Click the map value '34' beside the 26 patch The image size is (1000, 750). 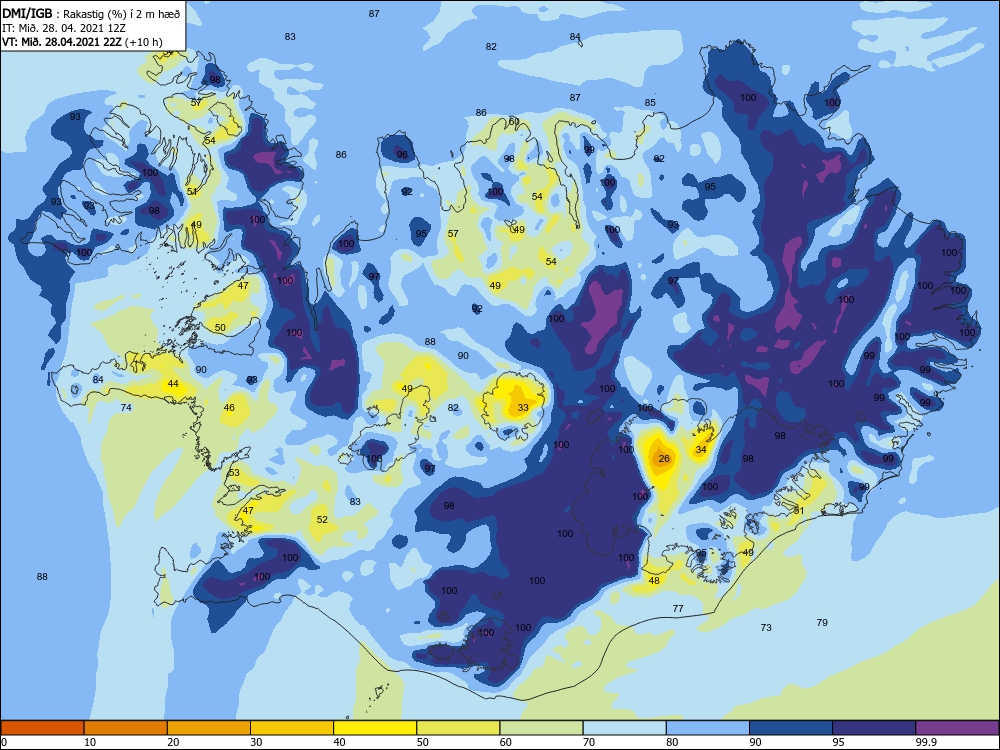click(701, 450)
